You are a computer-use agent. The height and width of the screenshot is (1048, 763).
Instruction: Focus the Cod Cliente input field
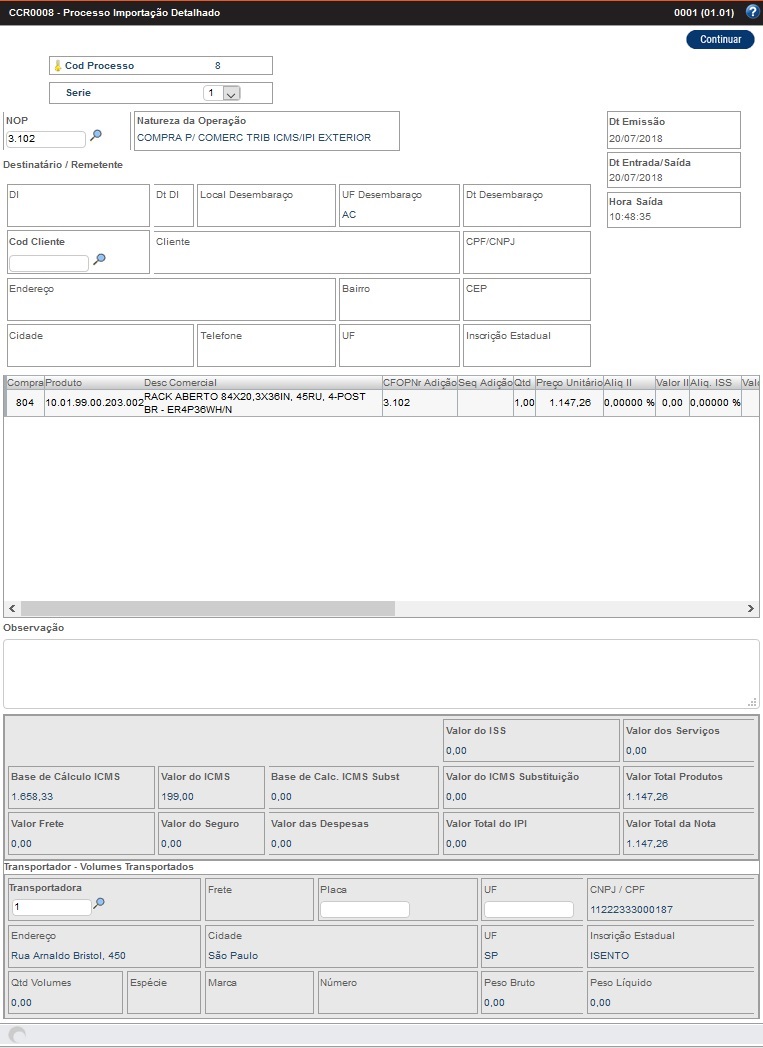[49, 263]
